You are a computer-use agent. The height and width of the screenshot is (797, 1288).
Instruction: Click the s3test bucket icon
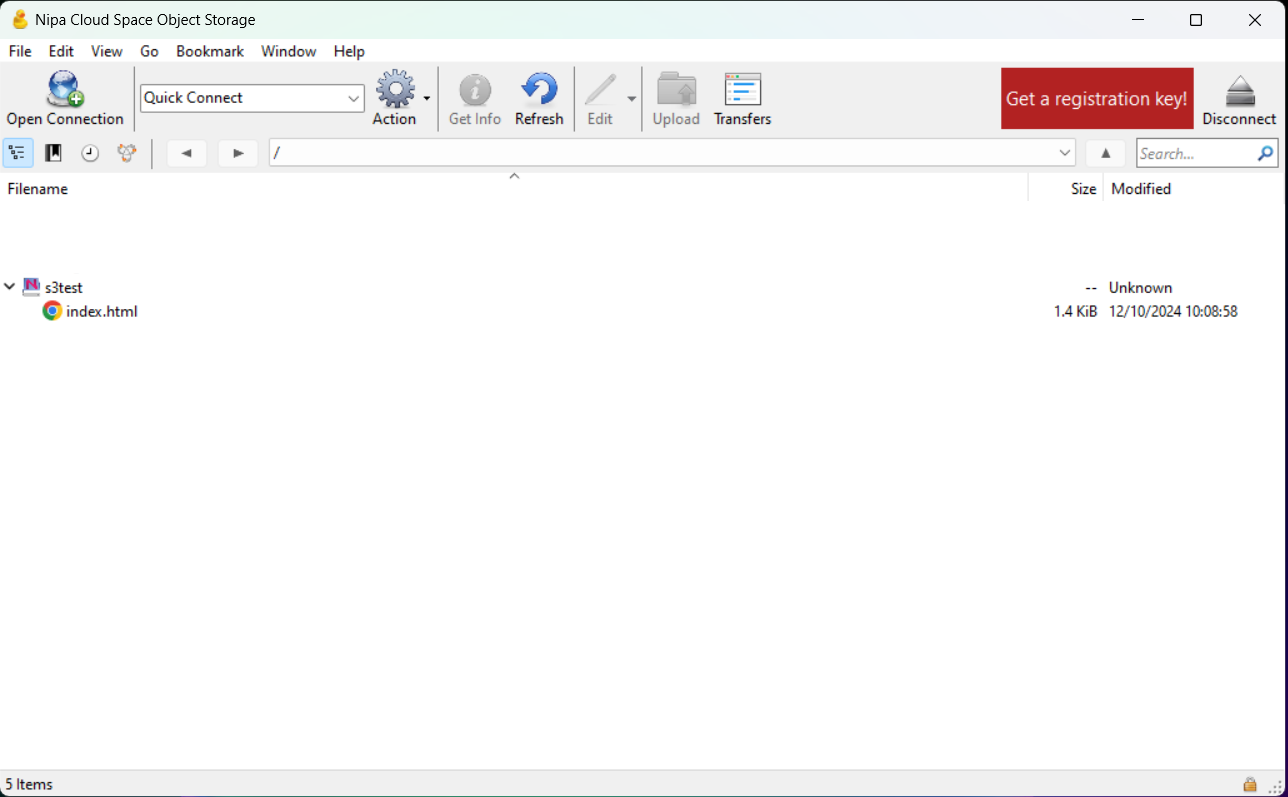tap(31, 287)
